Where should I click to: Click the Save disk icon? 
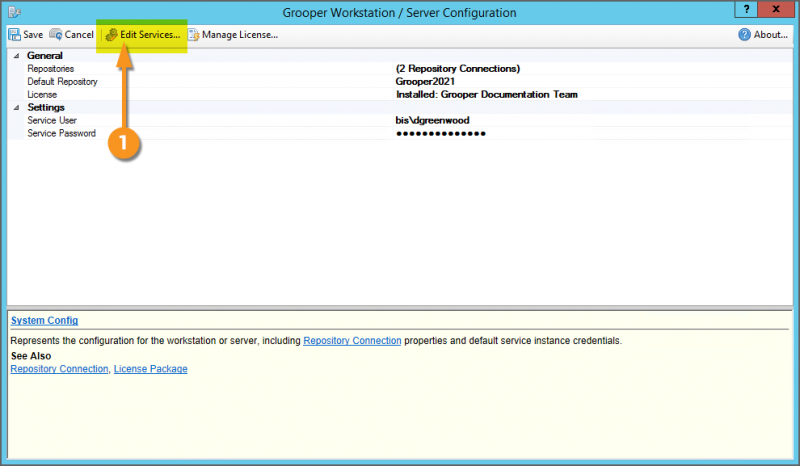(x=14, y=35)
